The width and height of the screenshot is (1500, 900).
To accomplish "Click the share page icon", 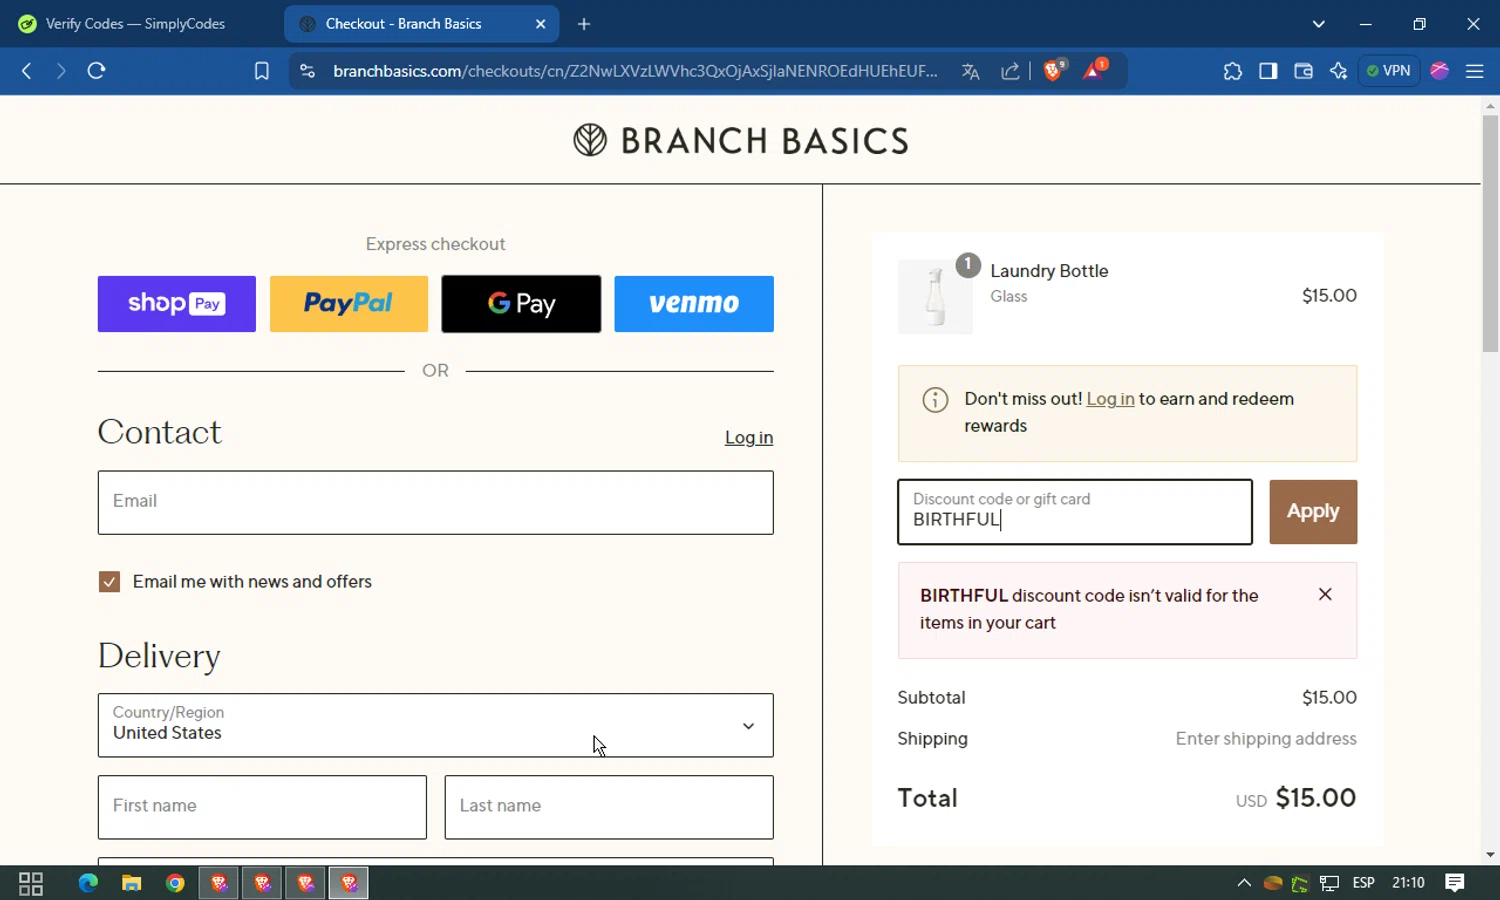I will [x=1010, y=71].
